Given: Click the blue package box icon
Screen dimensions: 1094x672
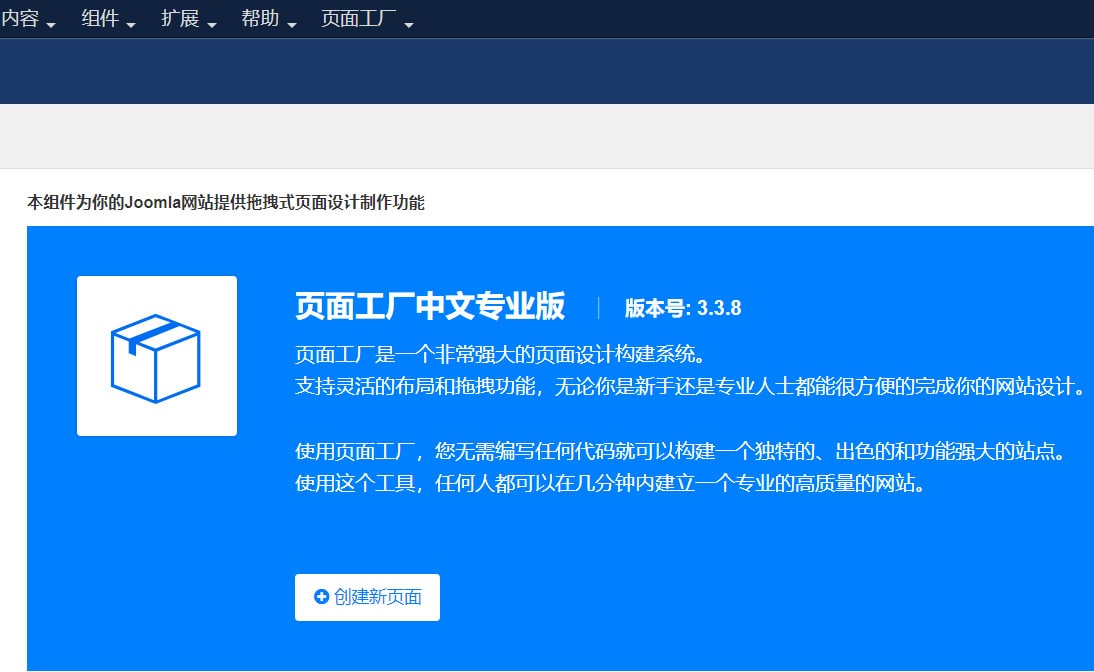Looking at the screenshot, I should pyautogui.click(x=156, y=357).
